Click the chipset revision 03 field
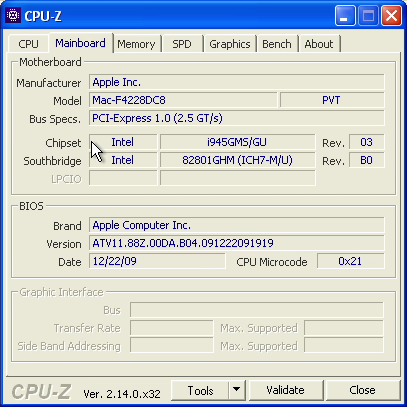Screen dimensions: 407x407 tap(367, 142)
